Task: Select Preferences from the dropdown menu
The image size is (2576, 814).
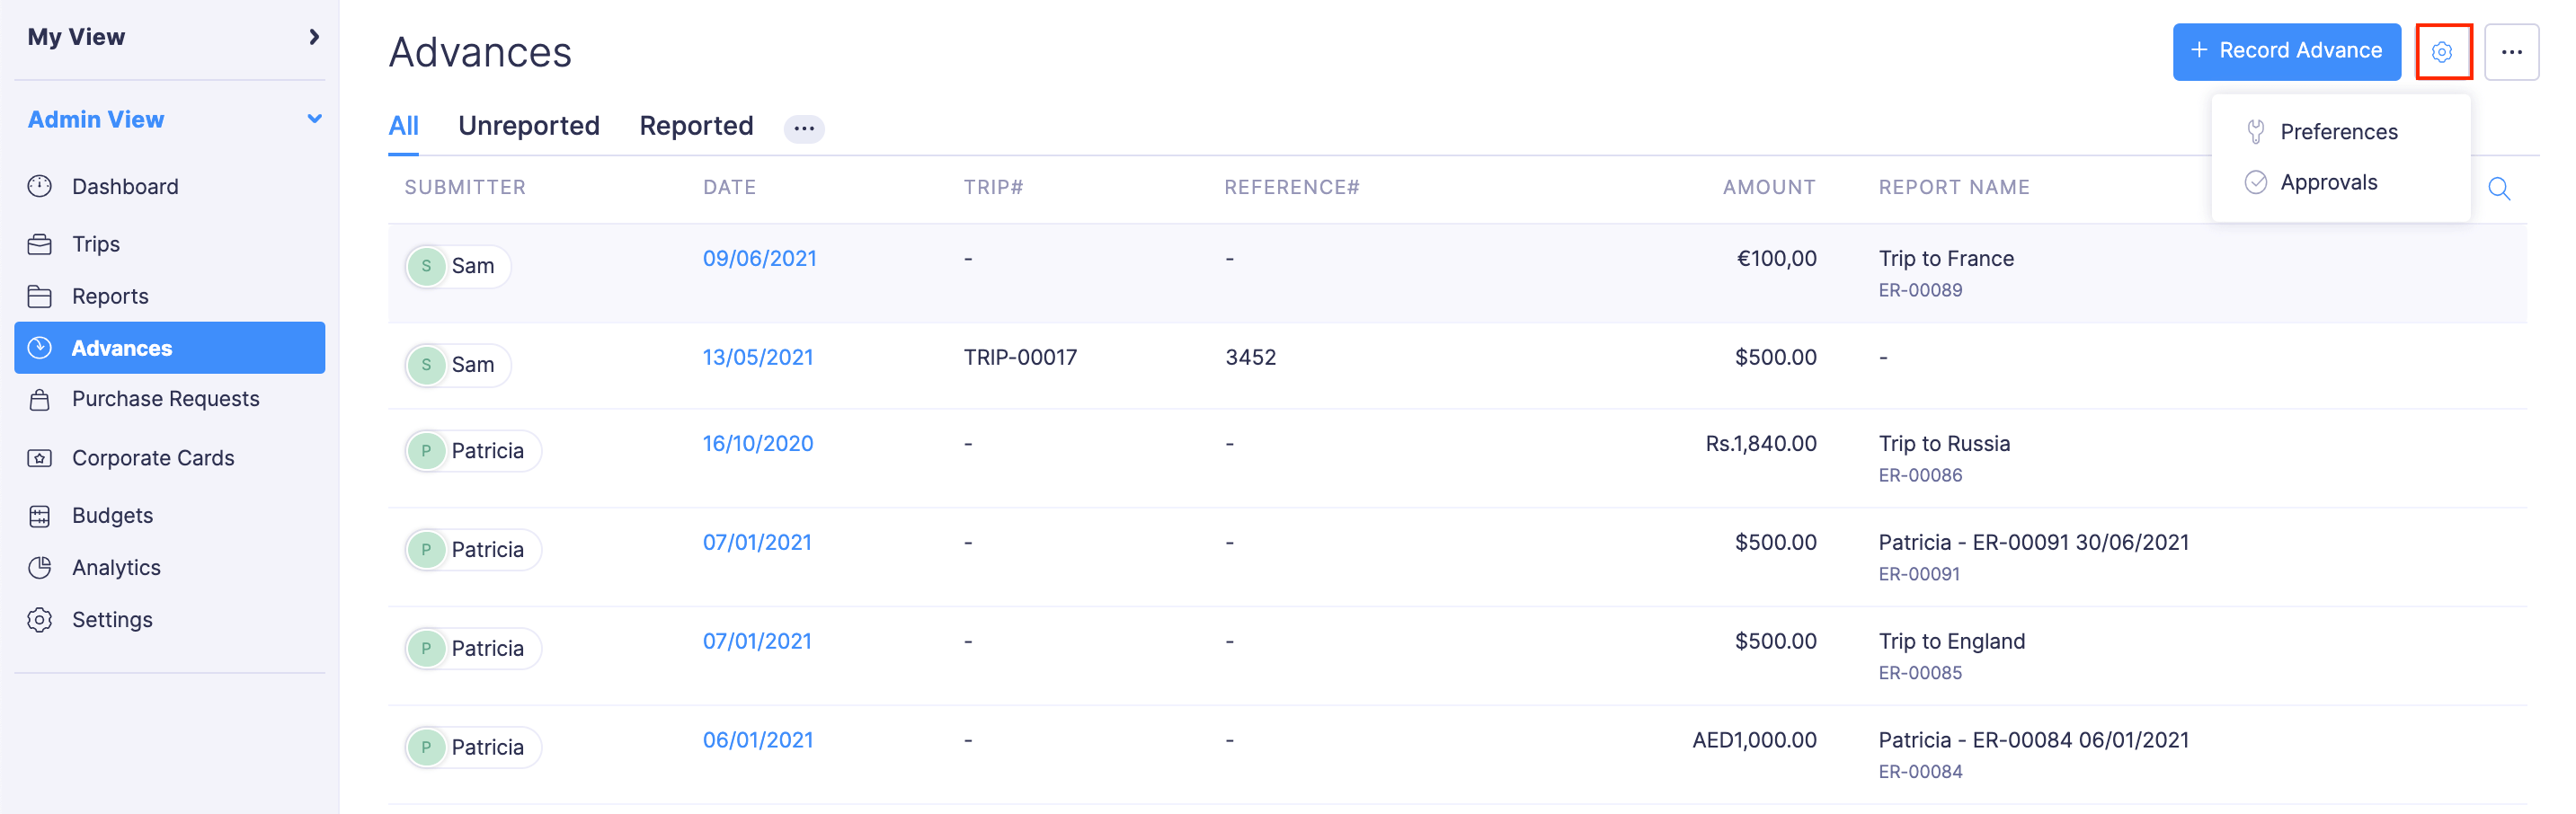Action: click(x=2338, y=132)
